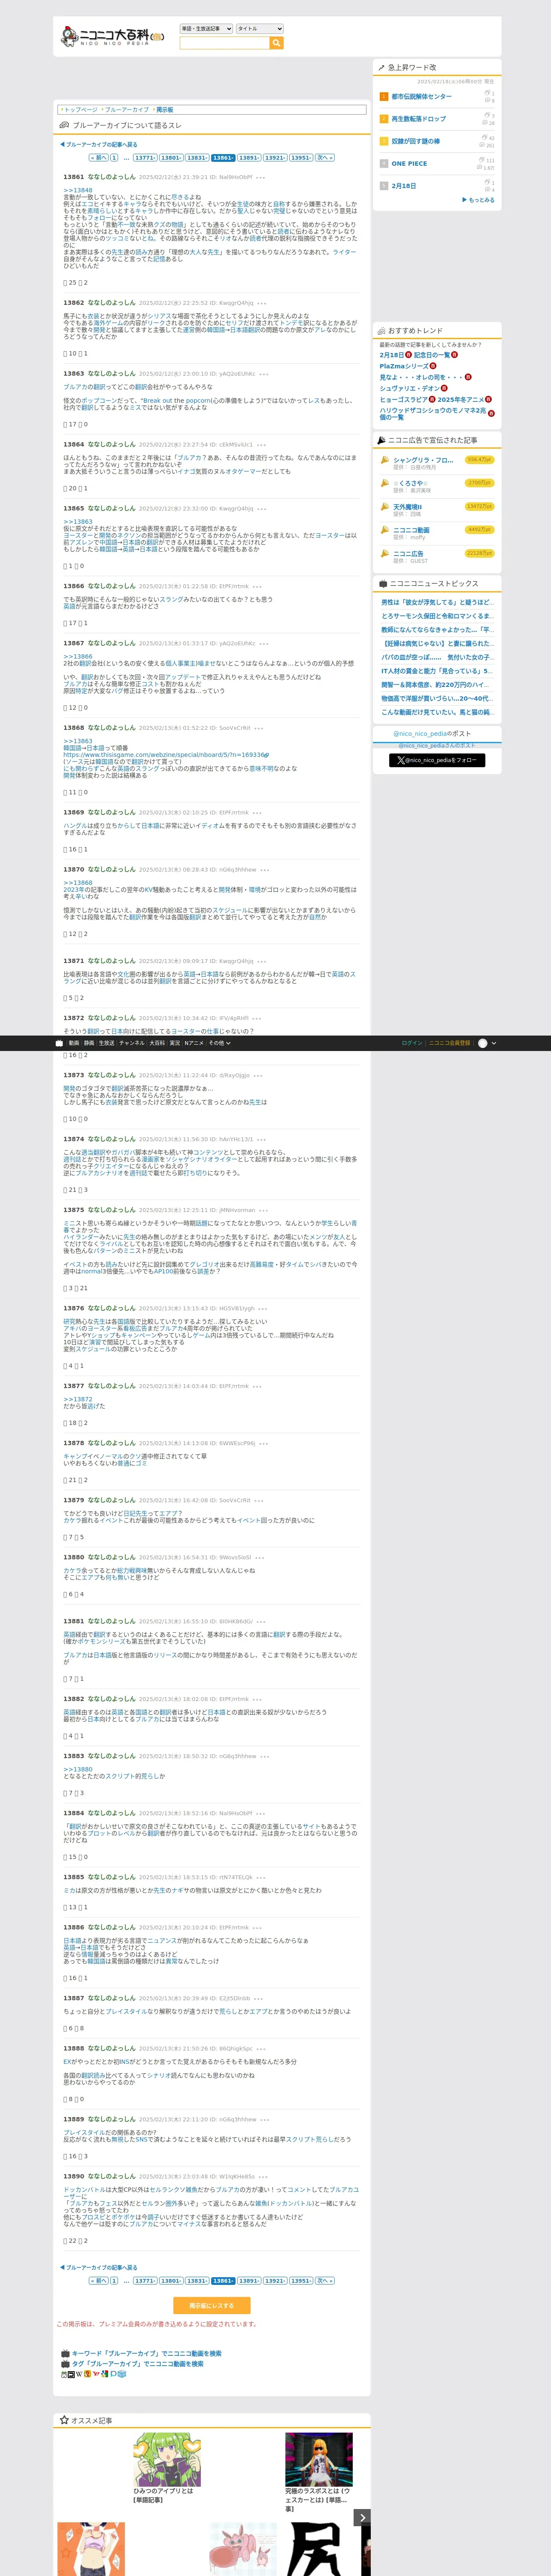Click megaphone icon beside ニコニコ動画 ad
This screenshot has height=2576, width=551.
384,530
